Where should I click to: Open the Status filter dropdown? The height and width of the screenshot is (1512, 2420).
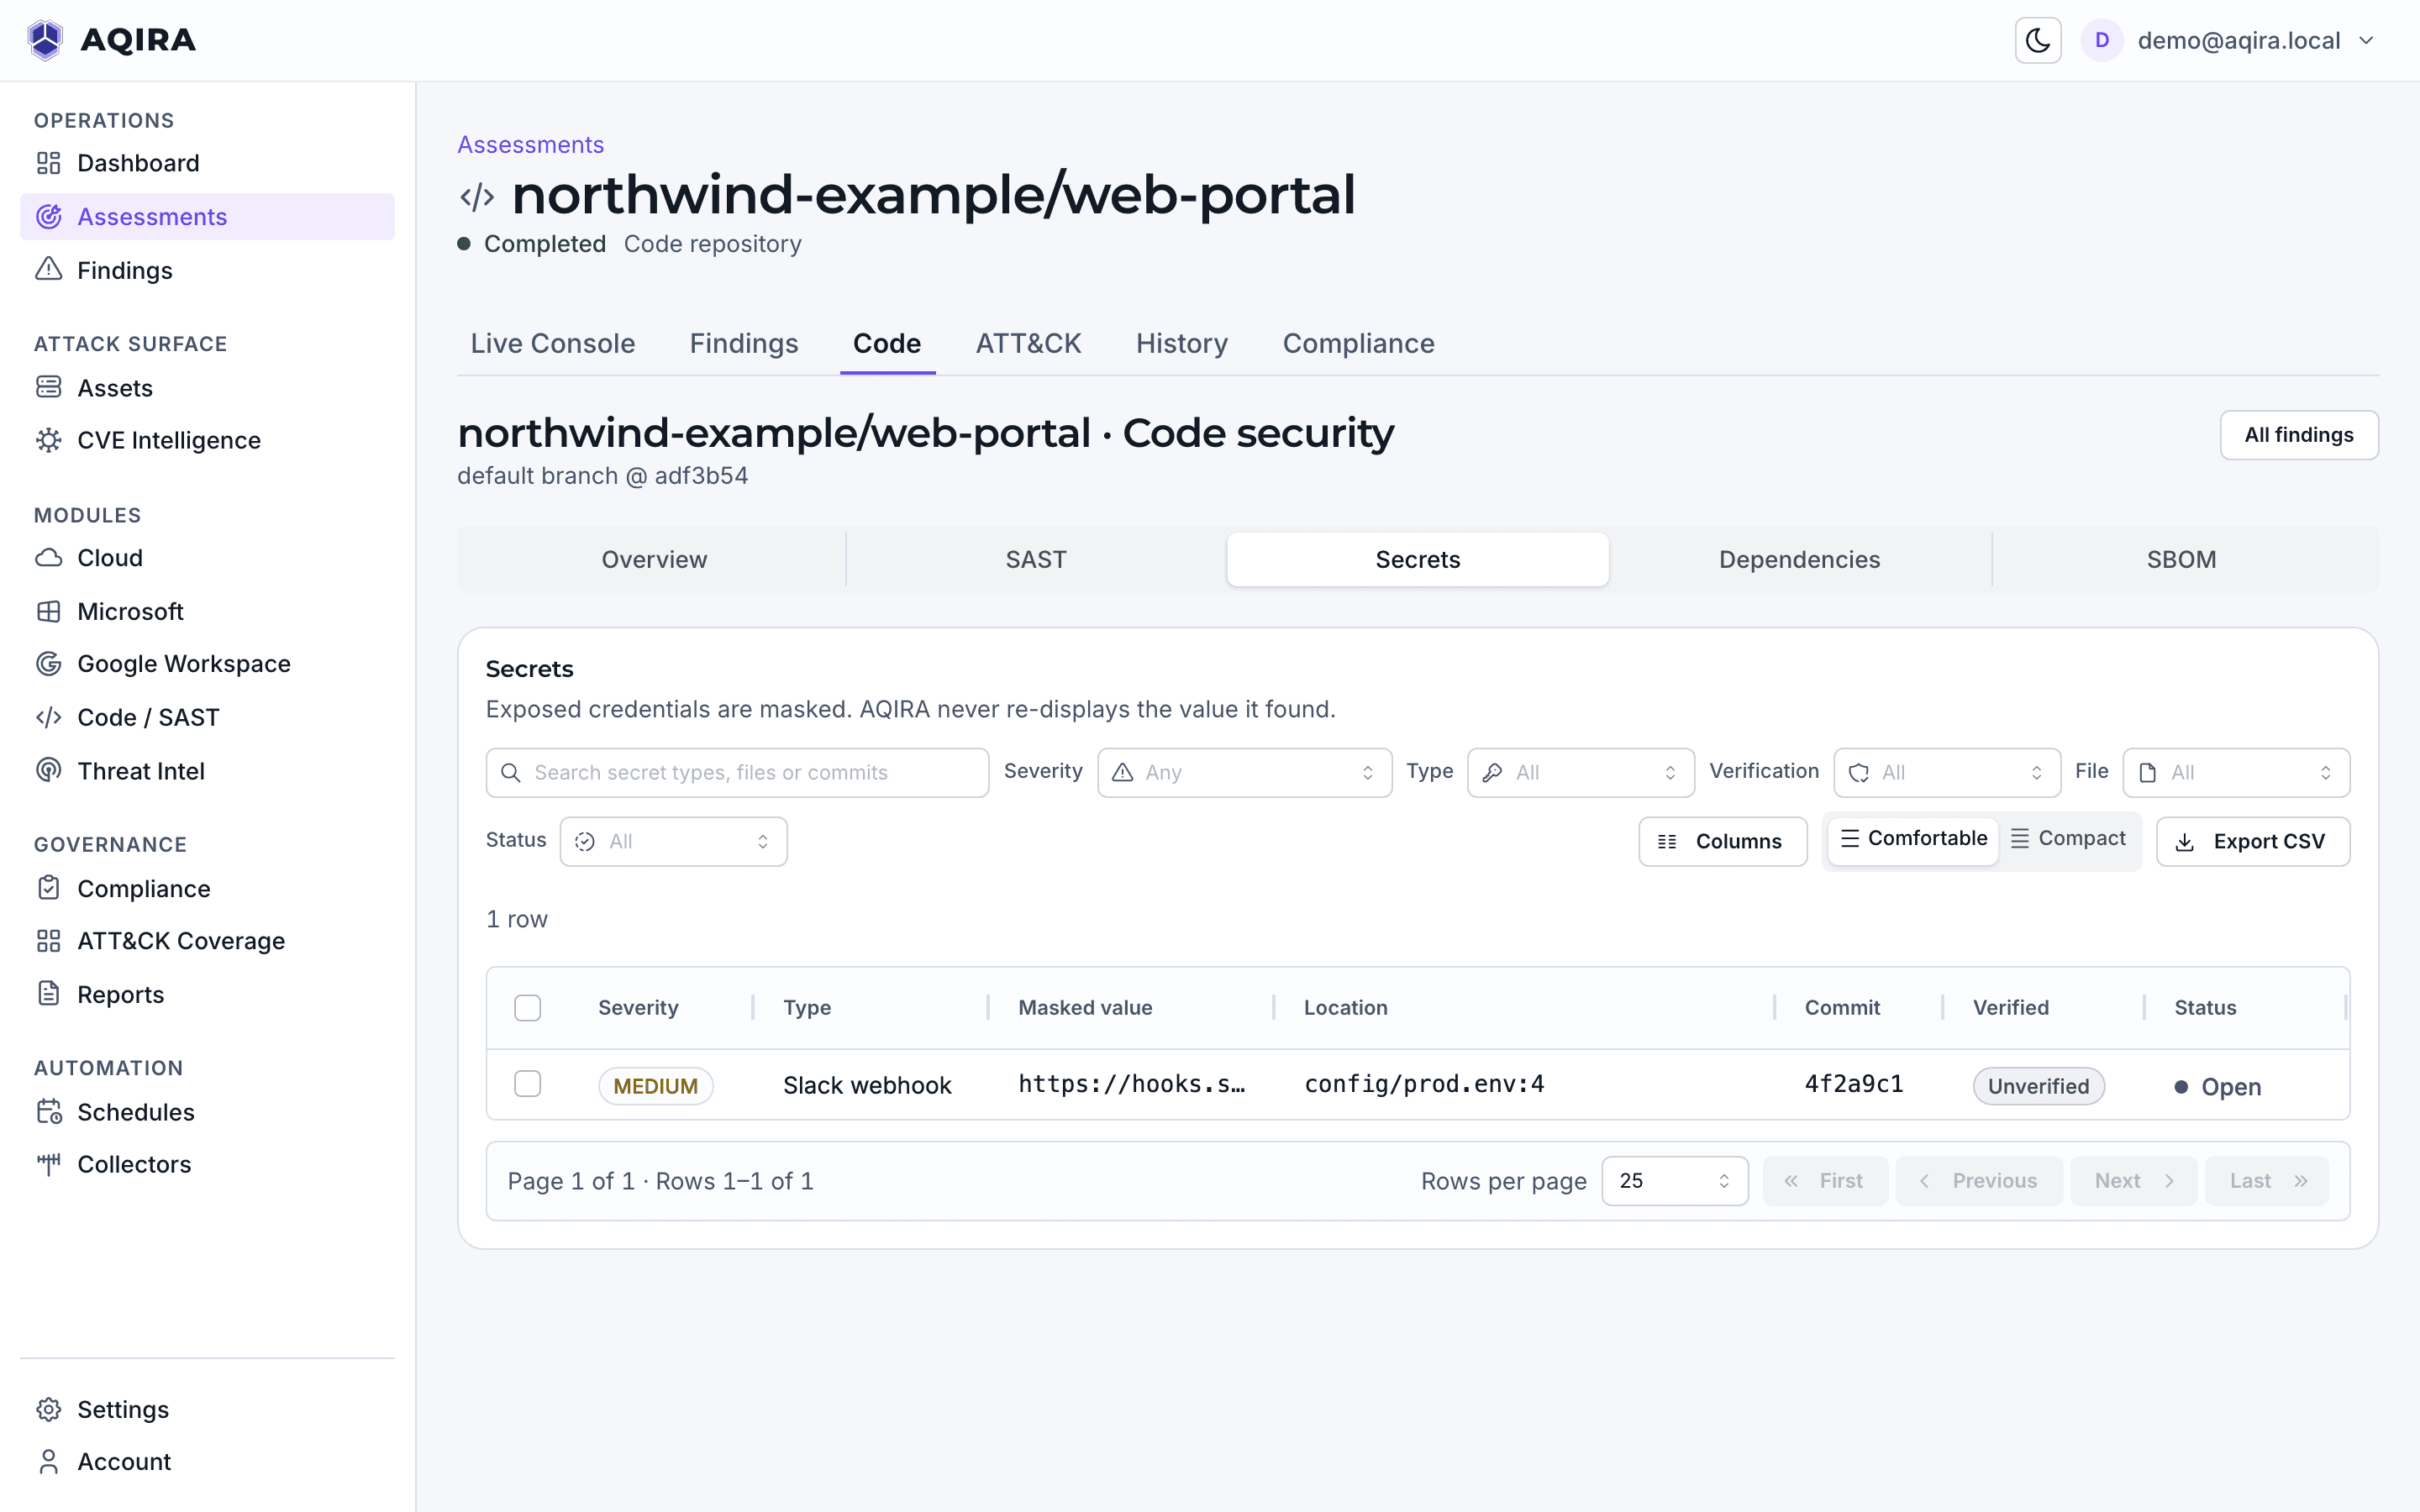pos(673,841)
